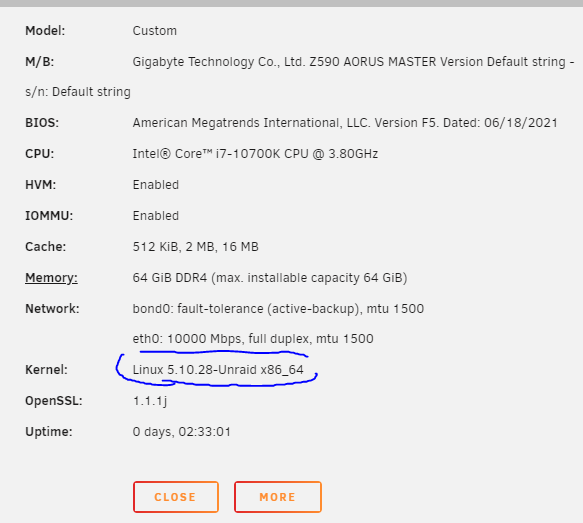
Task: Select the kernel "Linux 5.10.28-Unraid x86_64" text
Action: pos(218,370)
